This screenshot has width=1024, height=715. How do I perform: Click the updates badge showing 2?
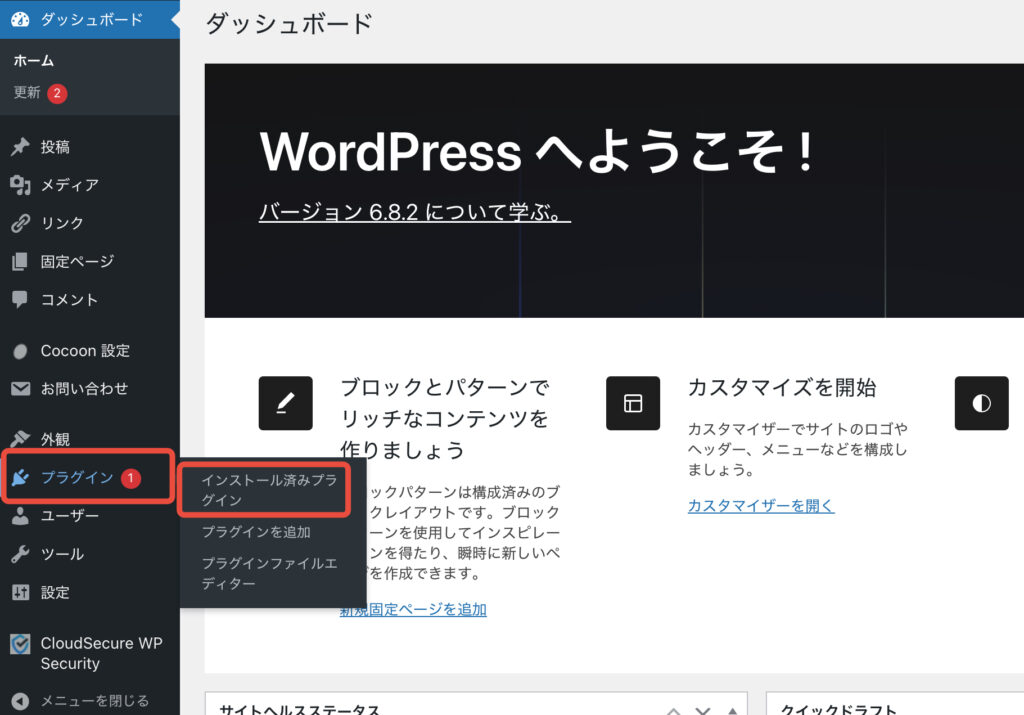[x=57, y=93]
